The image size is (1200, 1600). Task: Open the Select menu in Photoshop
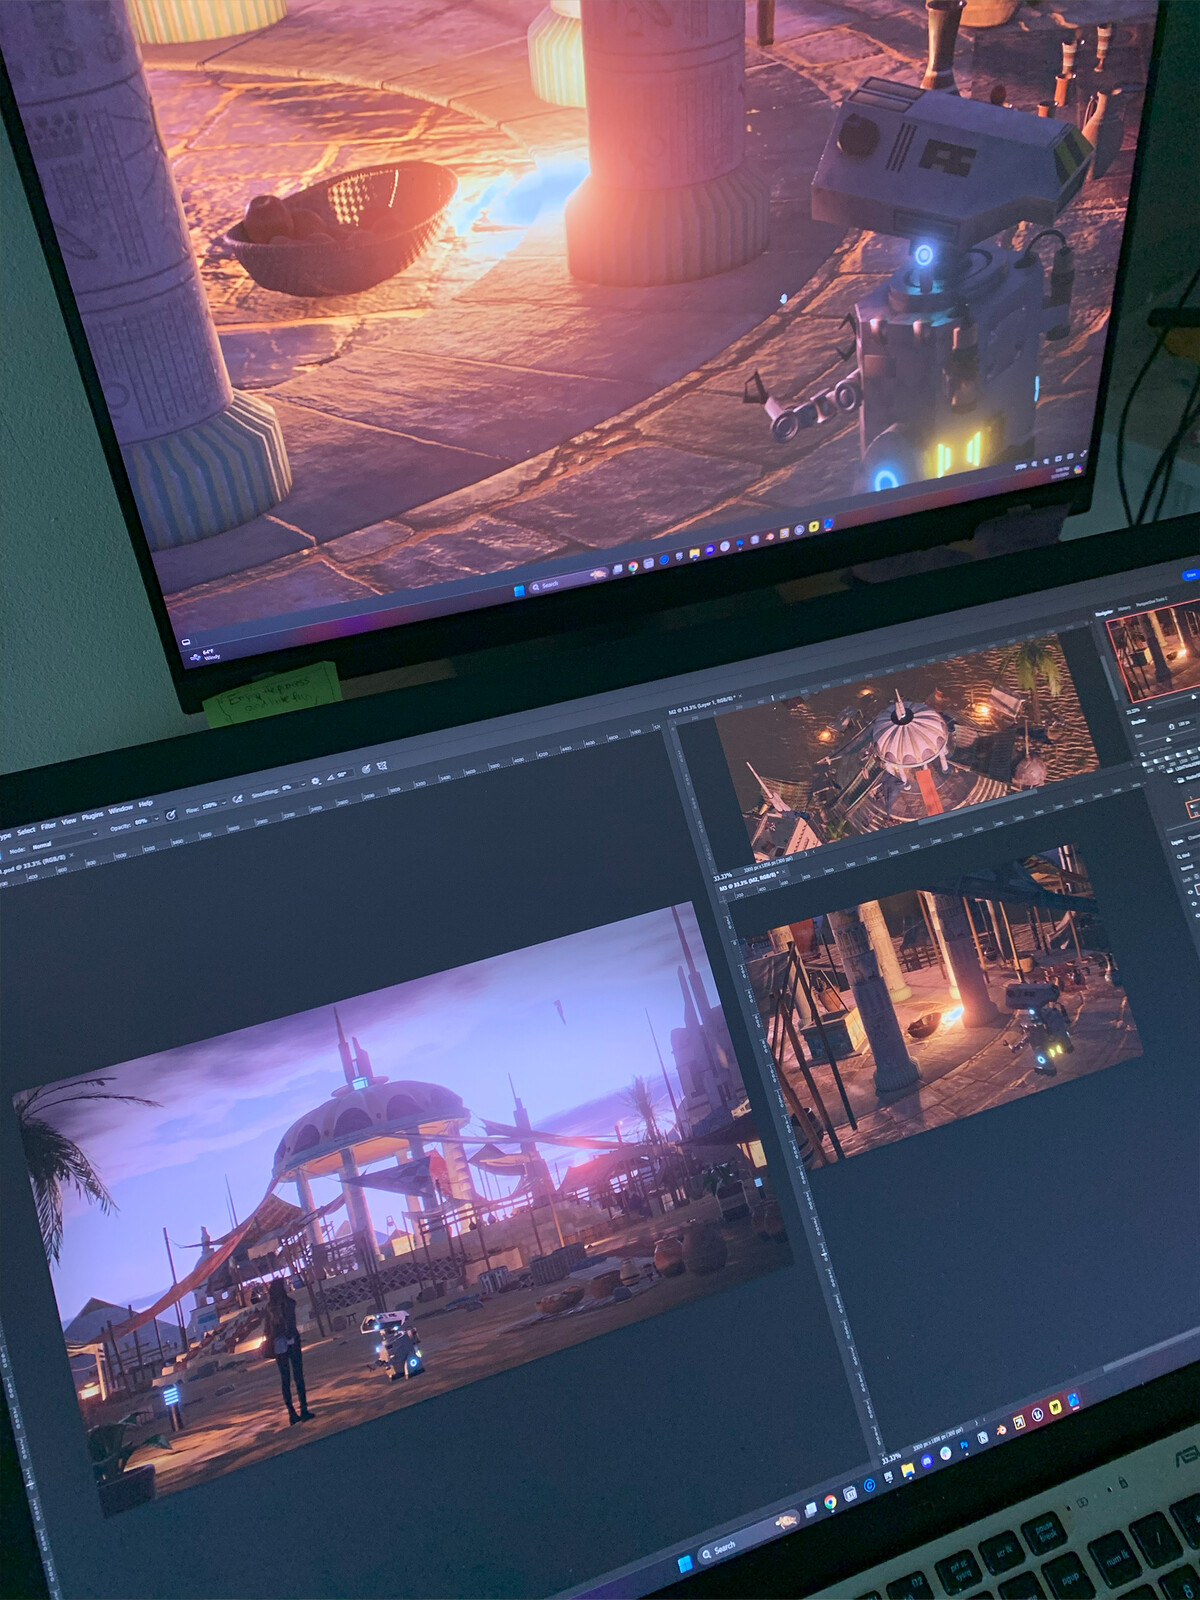(27, 830)
